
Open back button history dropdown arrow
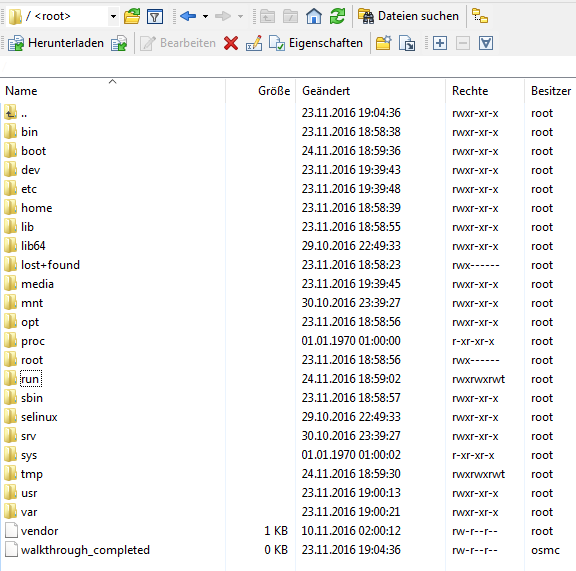click(206, 16)
